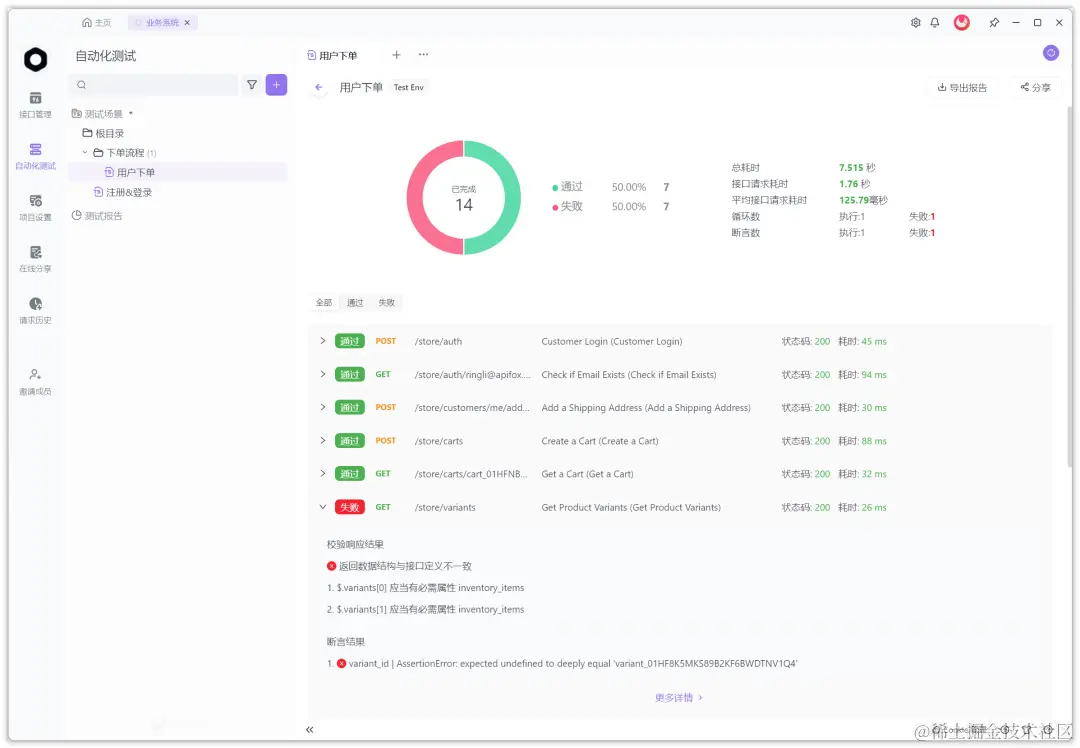This screenshot has height=748, width=1080.
Task: Click the filter funnel icon
Action: (252, 85)
